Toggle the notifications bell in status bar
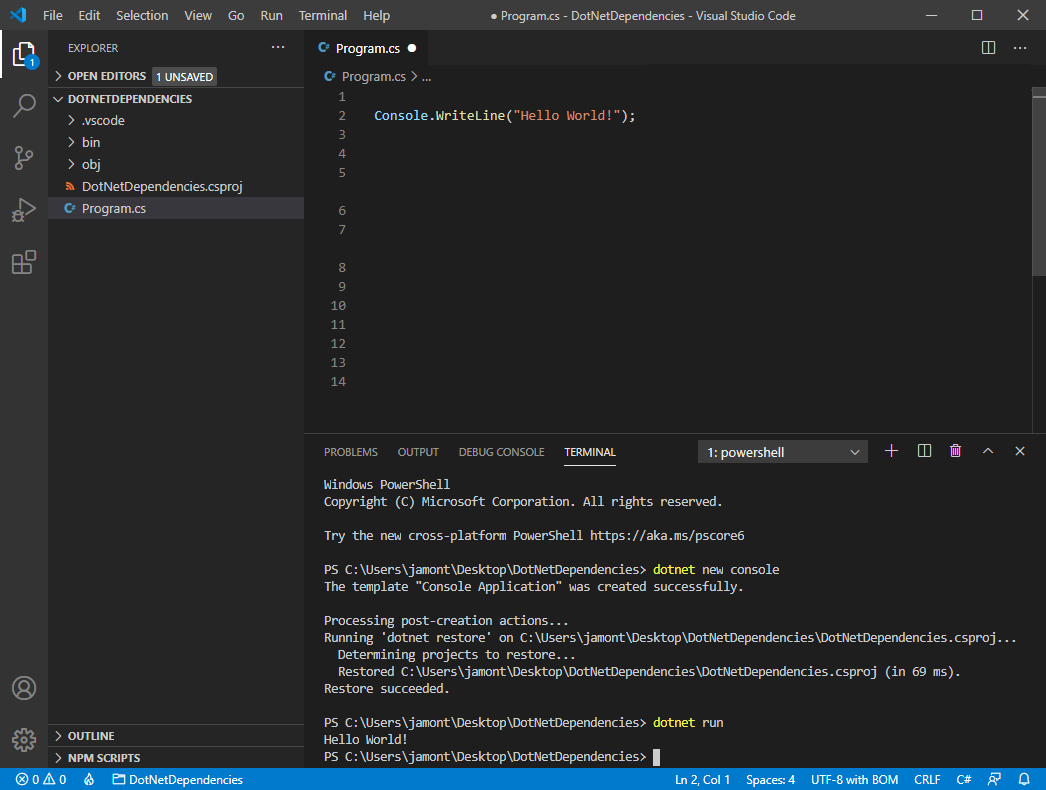Image resolution: width=1046 pixels, height=790 pixels. tap(1023, 779)
